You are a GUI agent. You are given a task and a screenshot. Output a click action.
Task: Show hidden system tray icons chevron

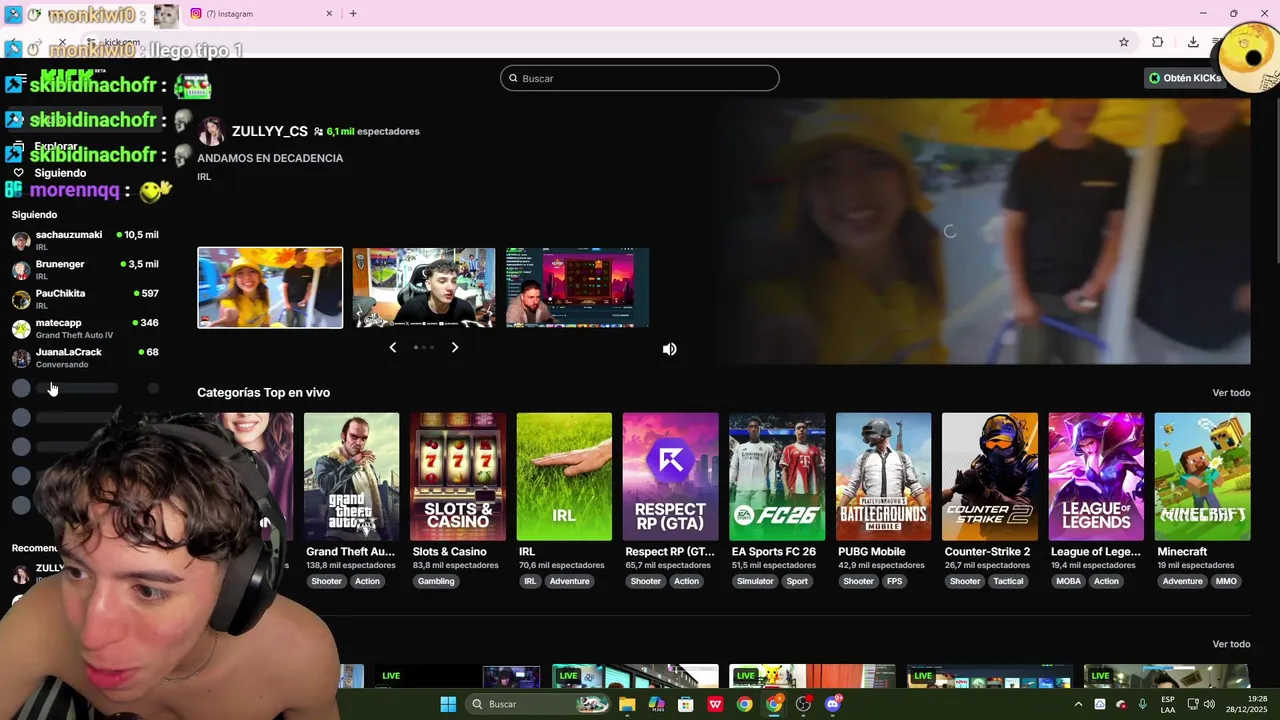1078,704
